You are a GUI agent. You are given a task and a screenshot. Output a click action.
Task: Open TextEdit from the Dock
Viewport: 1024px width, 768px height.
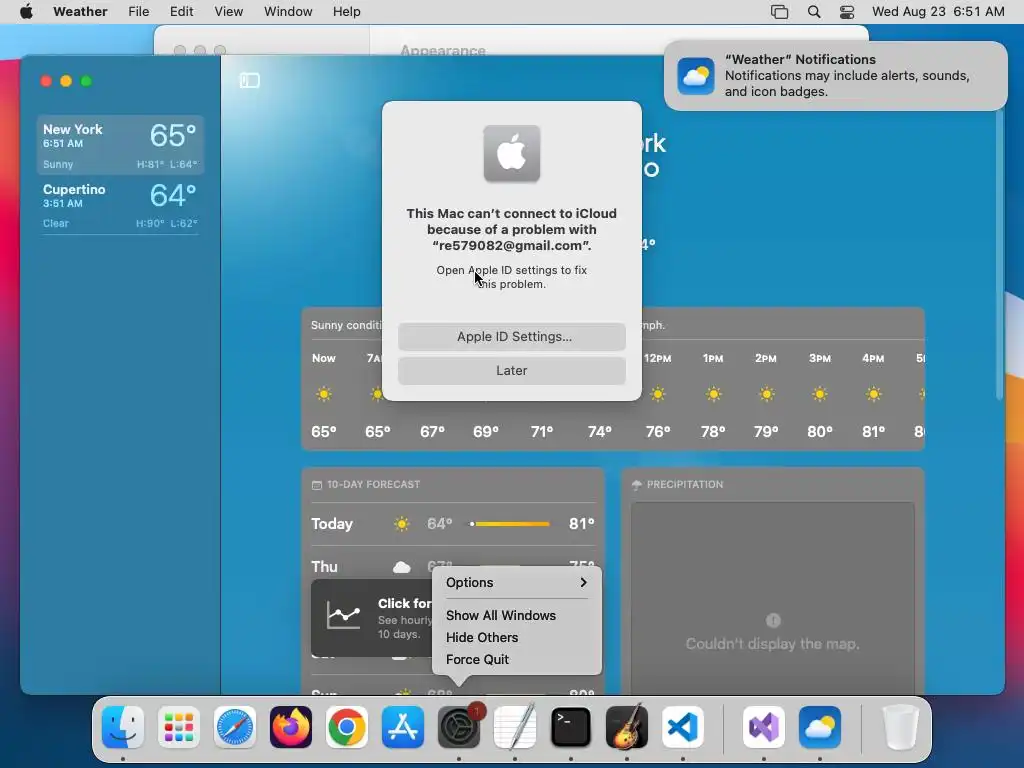pyautogui.click(x=515, y=727)
